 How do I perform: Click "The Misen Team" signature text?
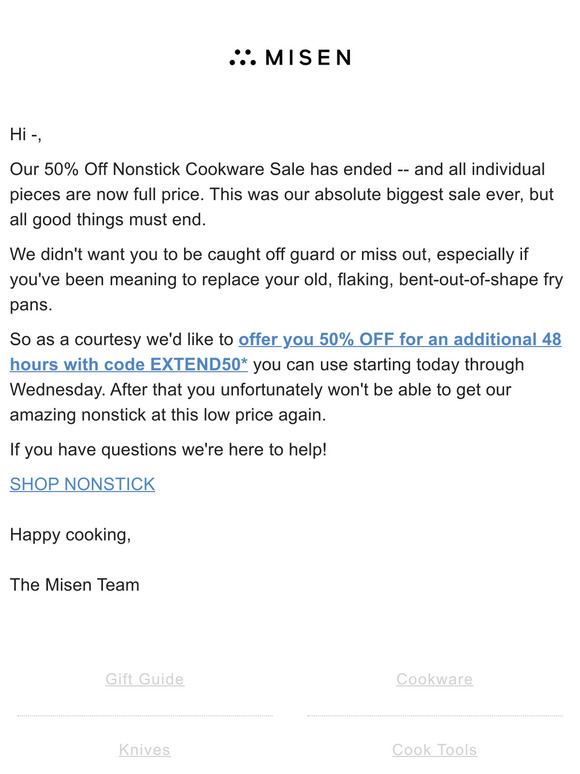(x=75, y=585)
